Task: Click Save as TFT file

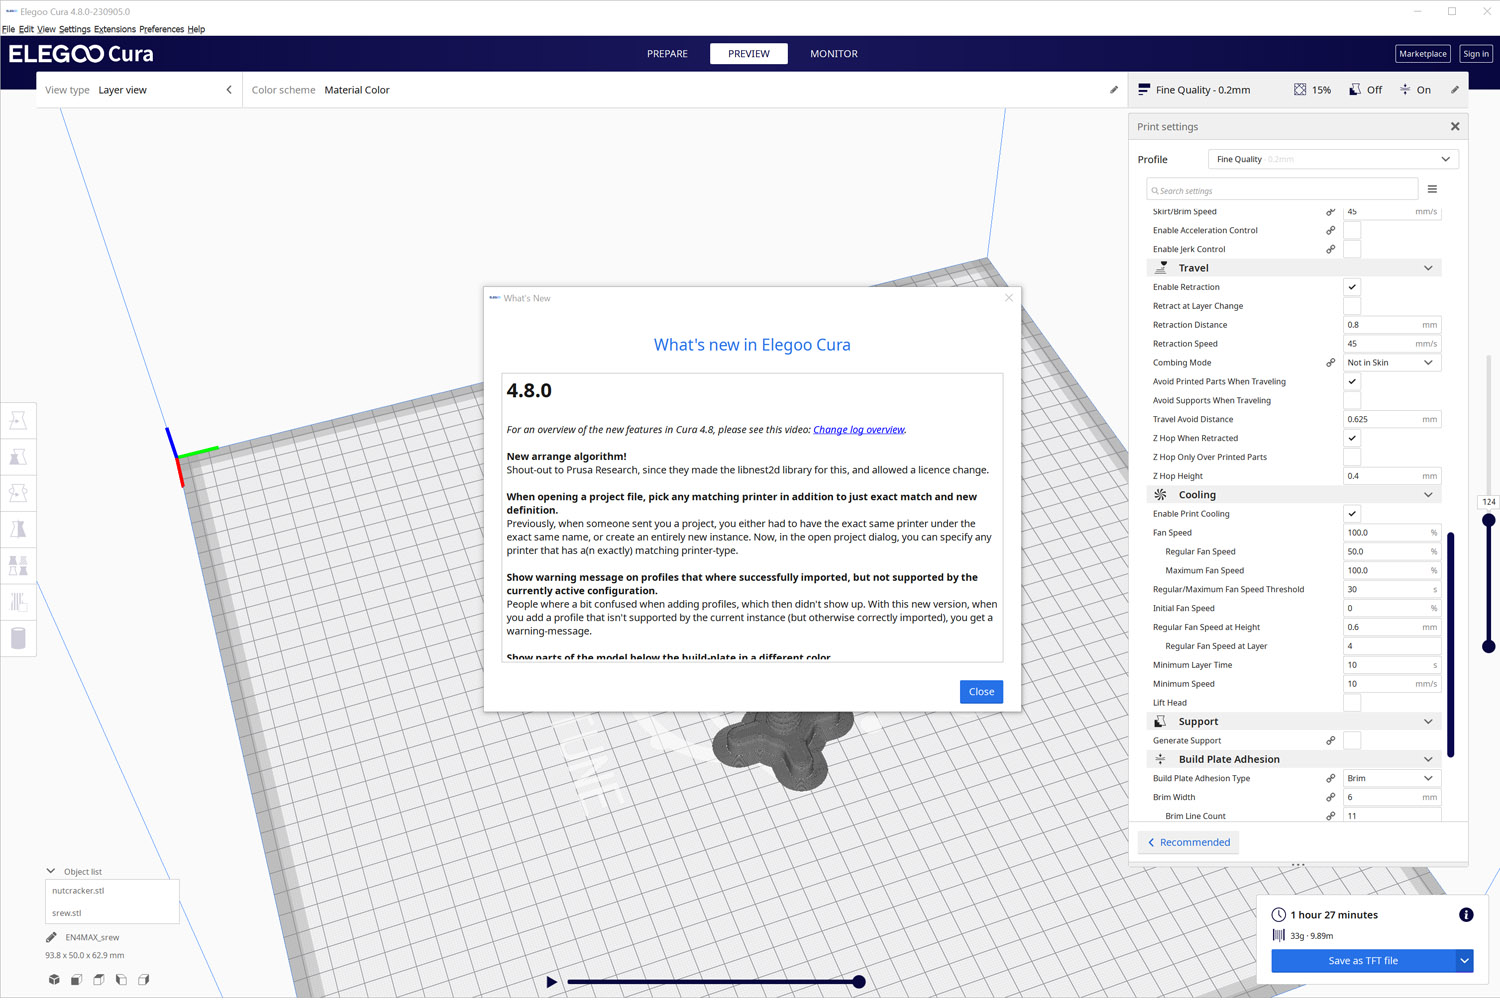Action: click(1363, 961)
